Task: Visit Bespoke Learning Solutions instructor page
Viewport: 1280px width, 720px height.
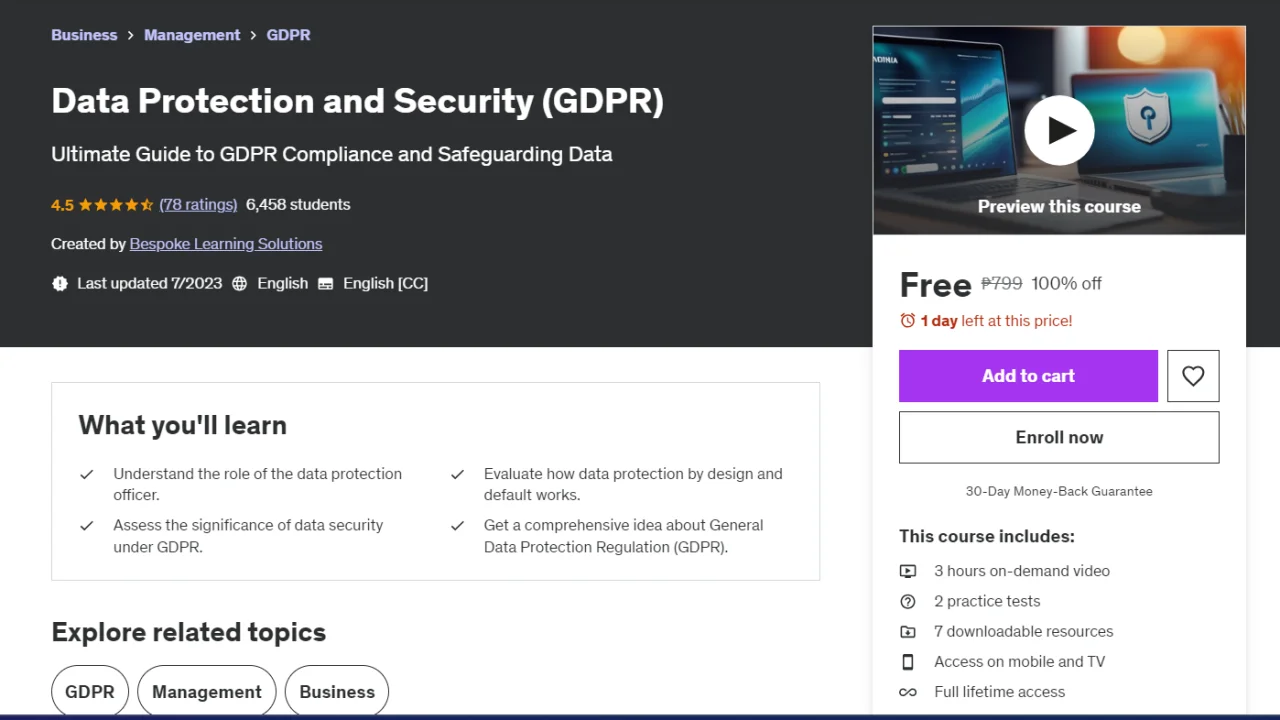Action: (226, 244)
